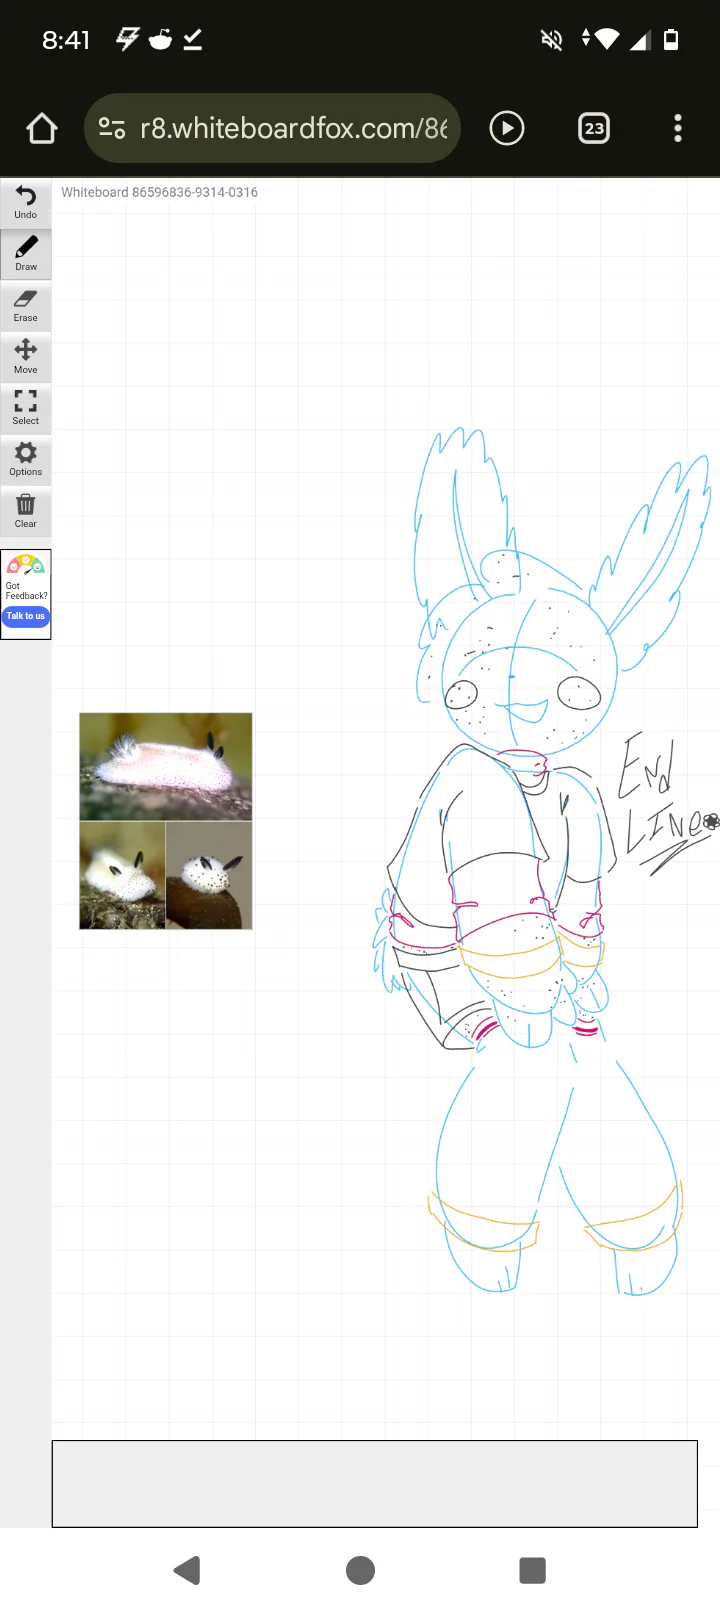Viewport: 720px width, 1612px height.
Task: Tap the bottom-right sea bunny photo
Action: (x=209, y=876)
